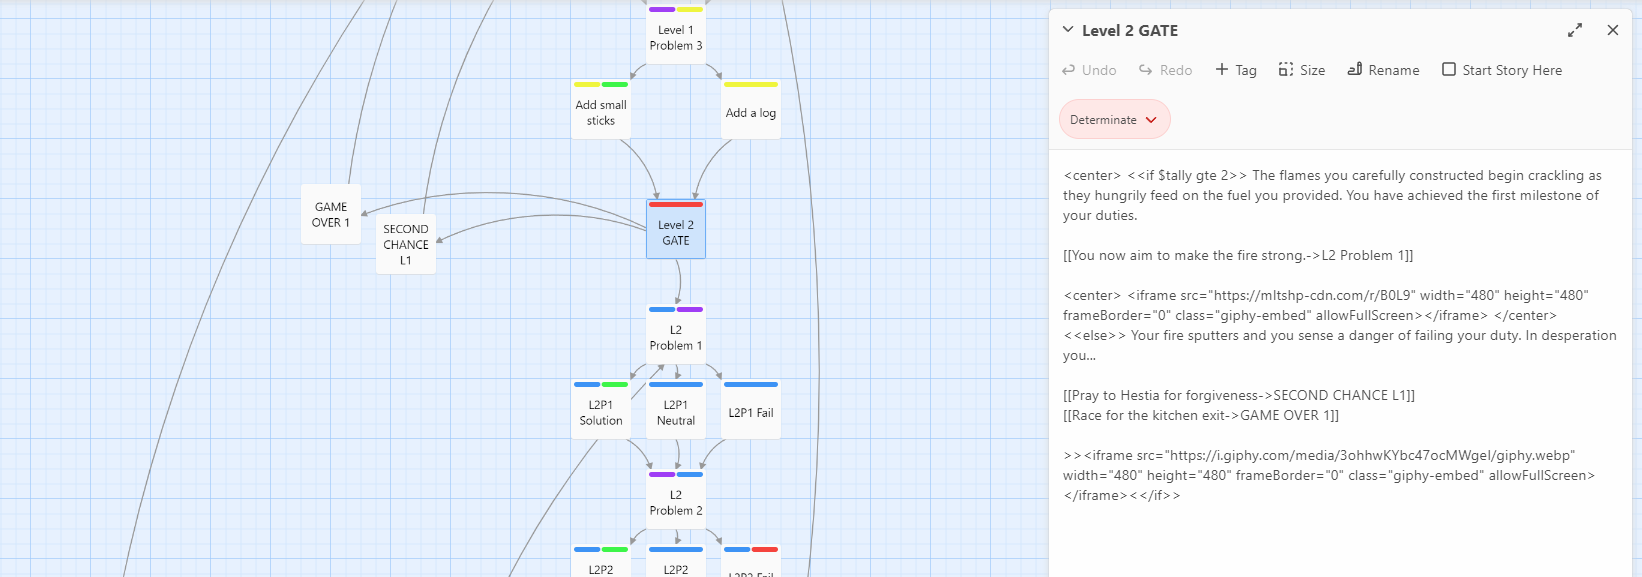Click the plus icon beside Tag
Viewport: 1642px width, 577px height.
tap(1222, 69)
